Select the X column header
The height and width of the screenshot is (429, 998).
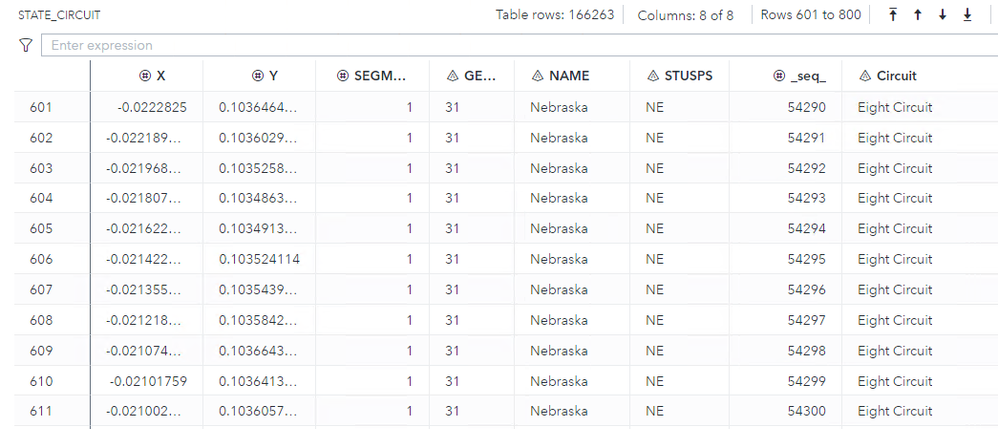pos(147,76)
